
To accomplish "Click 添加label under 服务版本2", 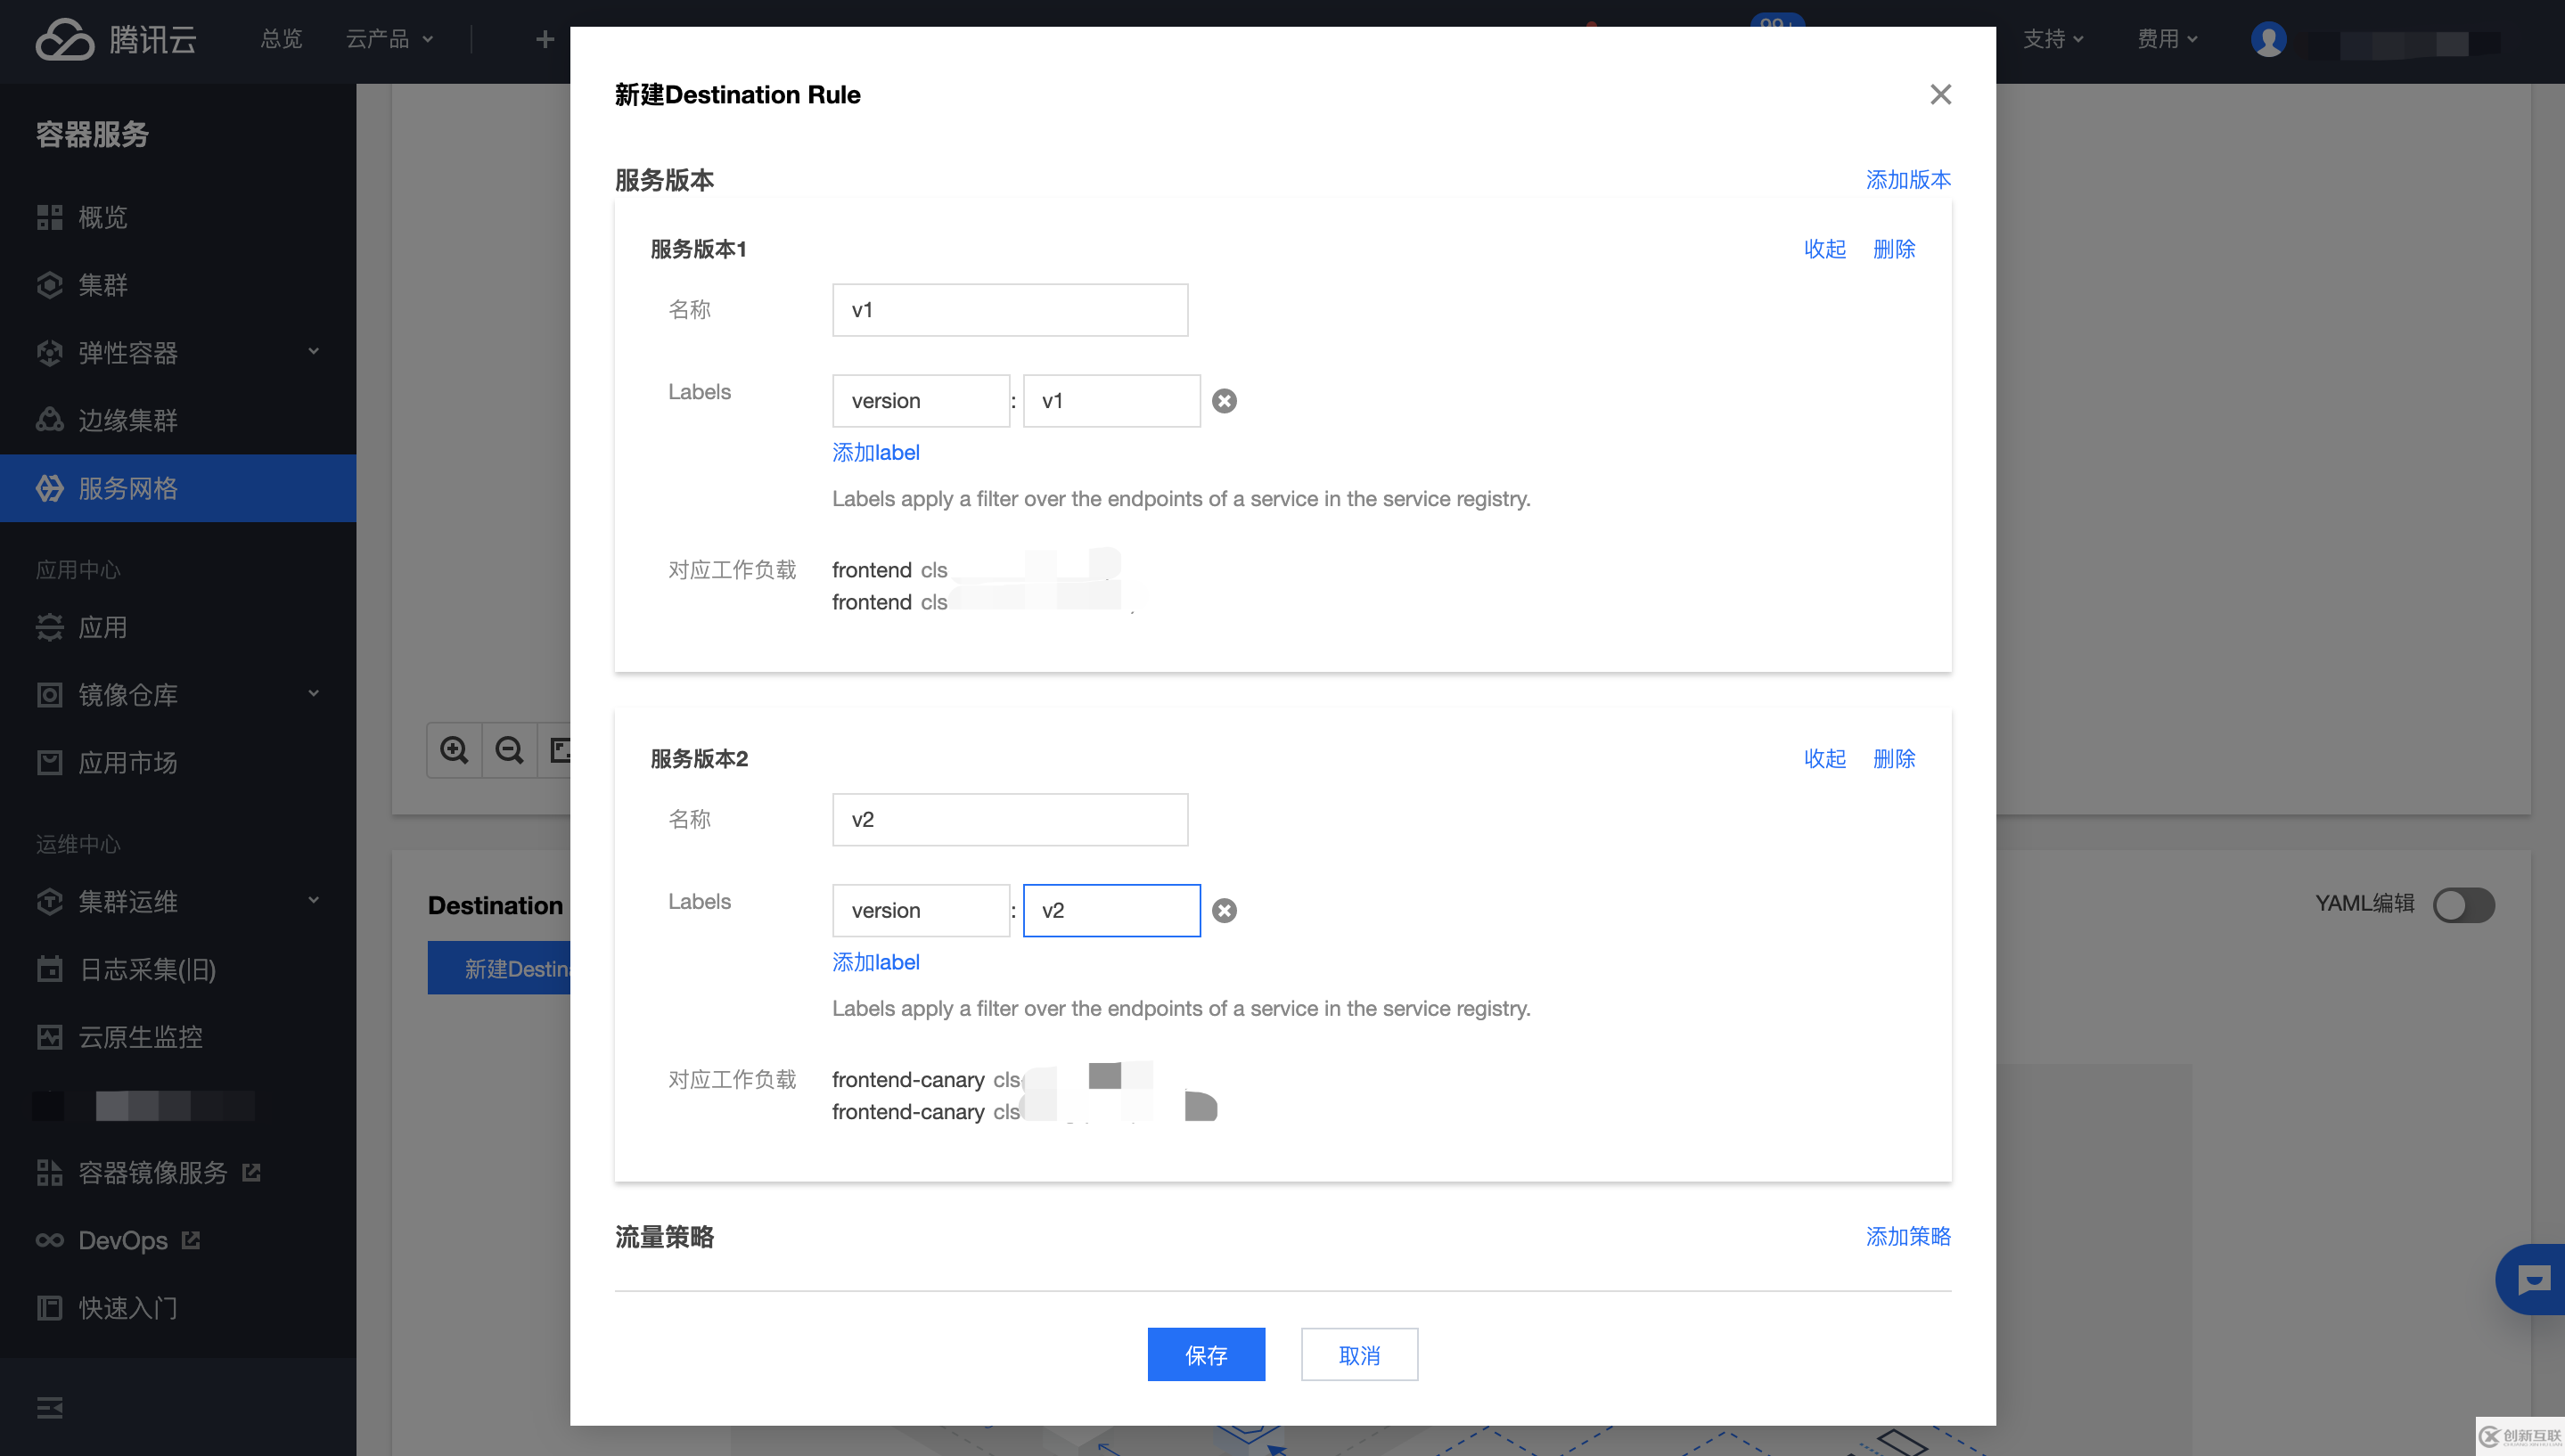I will point(875,962).
